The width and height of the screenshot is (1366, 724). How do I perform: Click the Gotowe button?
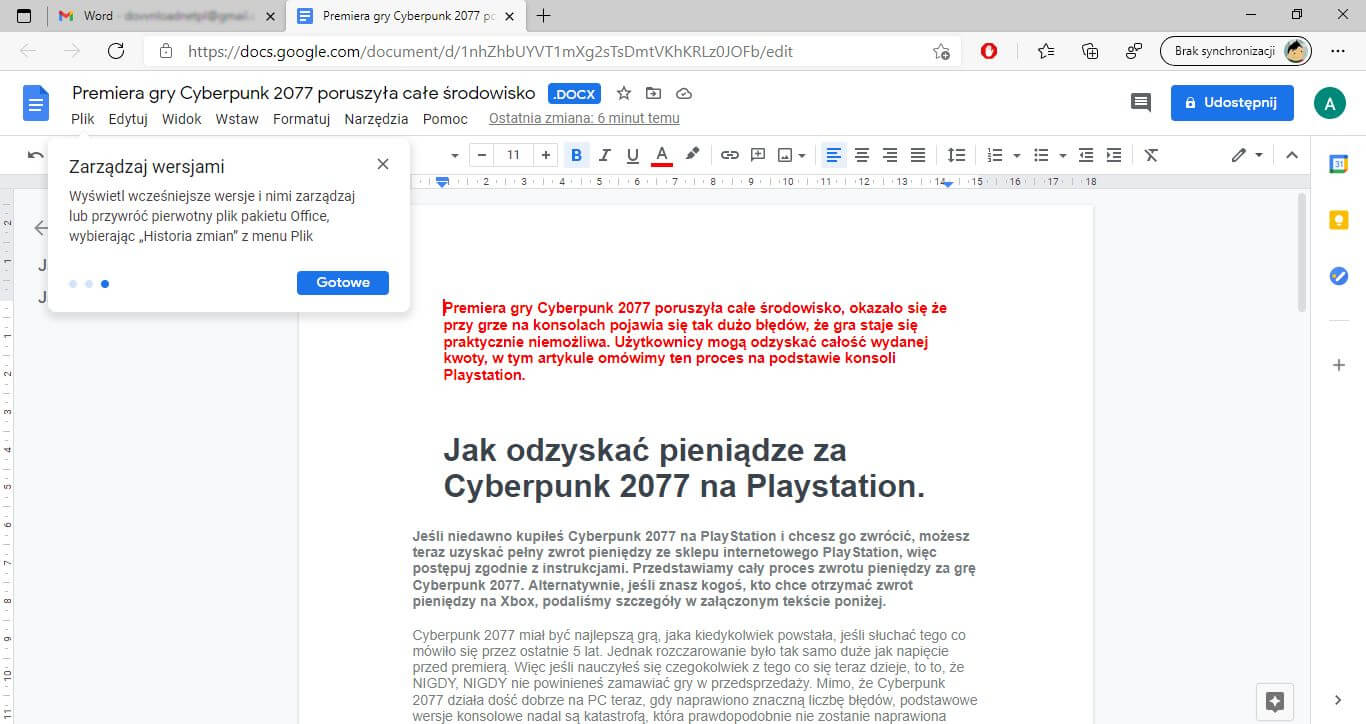(x=343, y=283)
